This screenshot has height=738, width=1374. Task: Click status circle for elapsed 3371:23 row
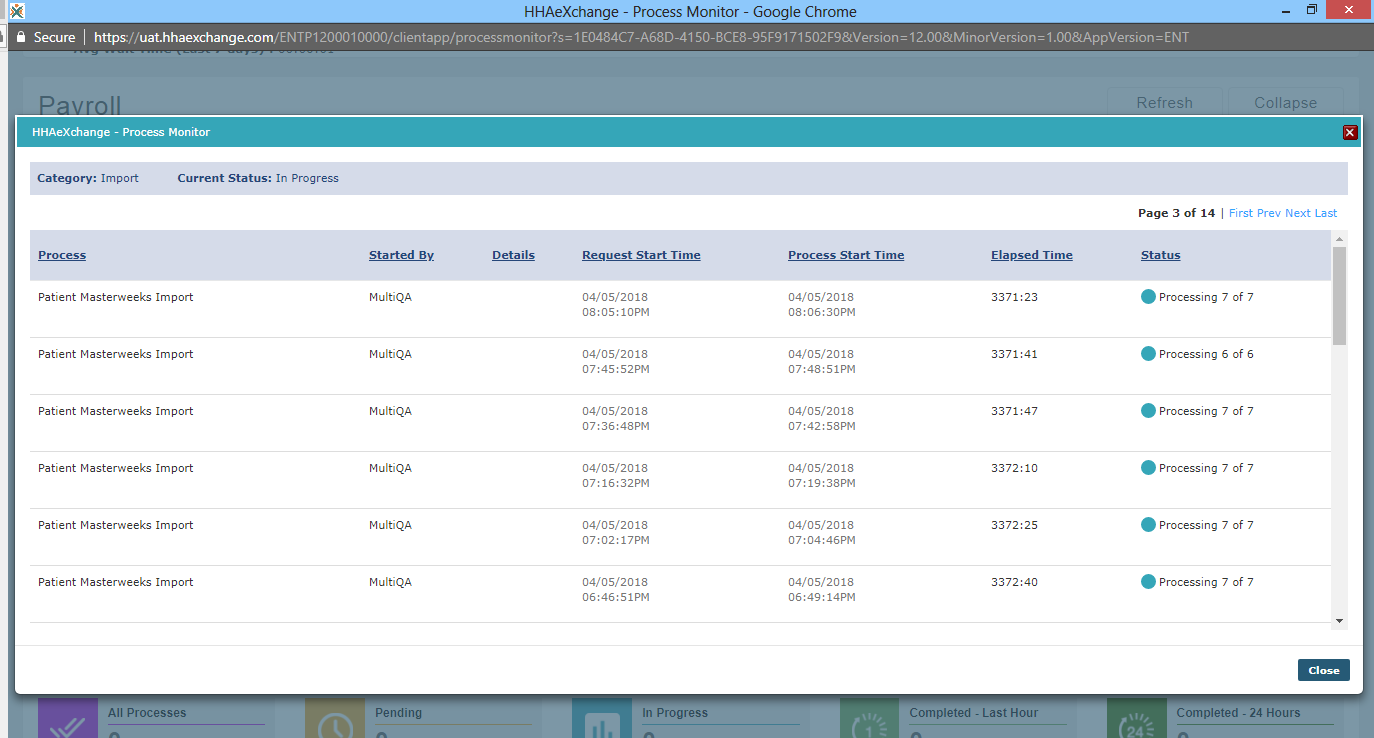(x=1148, y=297)
